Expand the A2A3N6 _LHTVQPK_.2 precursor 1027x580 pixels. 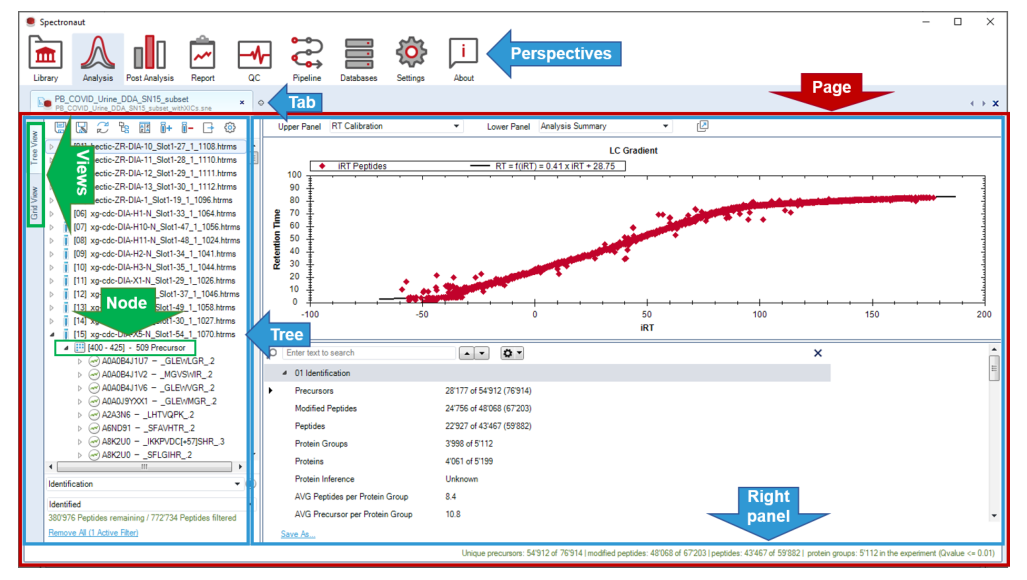[79, 415]
